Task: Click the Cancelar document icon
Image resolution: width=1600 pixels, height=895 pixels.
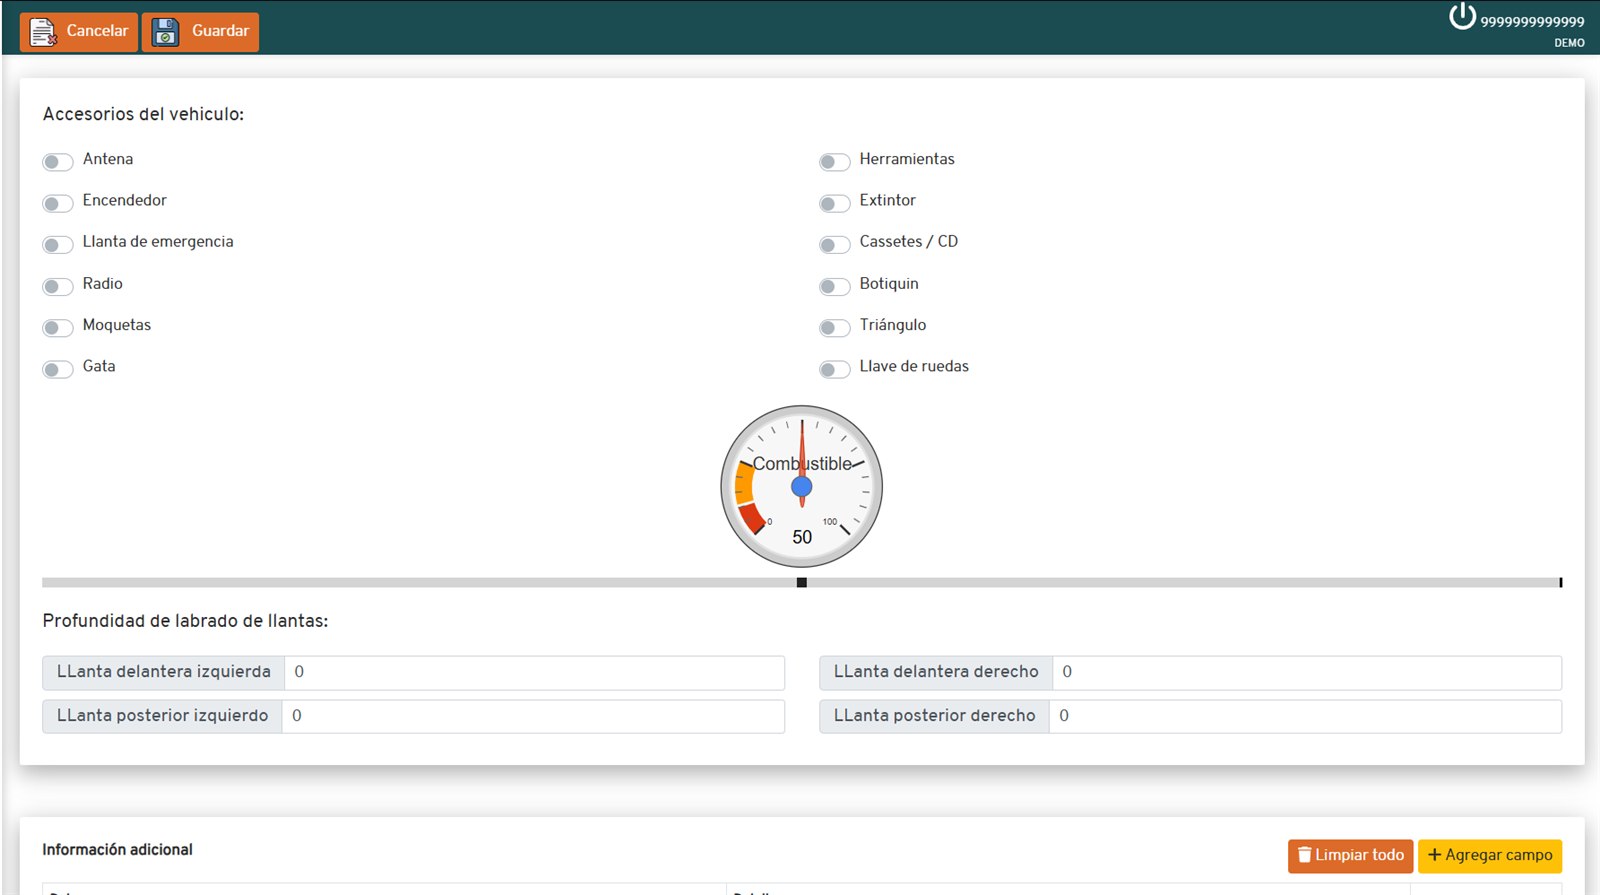Action: (x=43, y=32)
